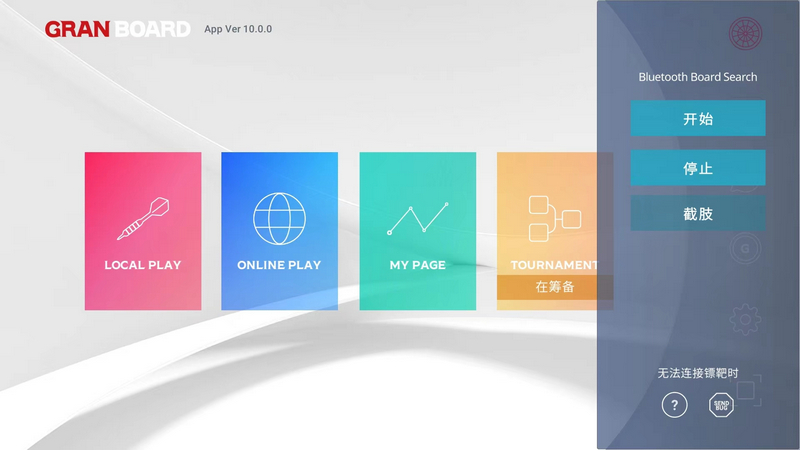Select the ONLINE PLAY label
The width and height of the screenshot is (800, 450).
(279, 265)
